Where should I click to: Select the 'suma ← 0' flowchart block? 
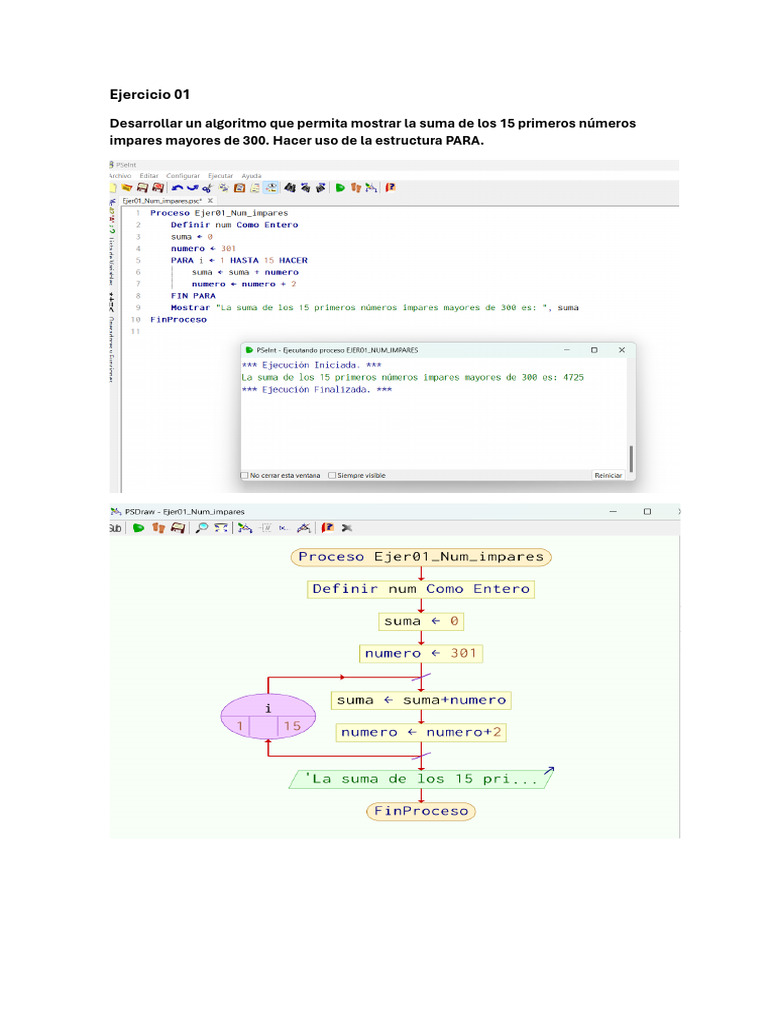point(421,621)
